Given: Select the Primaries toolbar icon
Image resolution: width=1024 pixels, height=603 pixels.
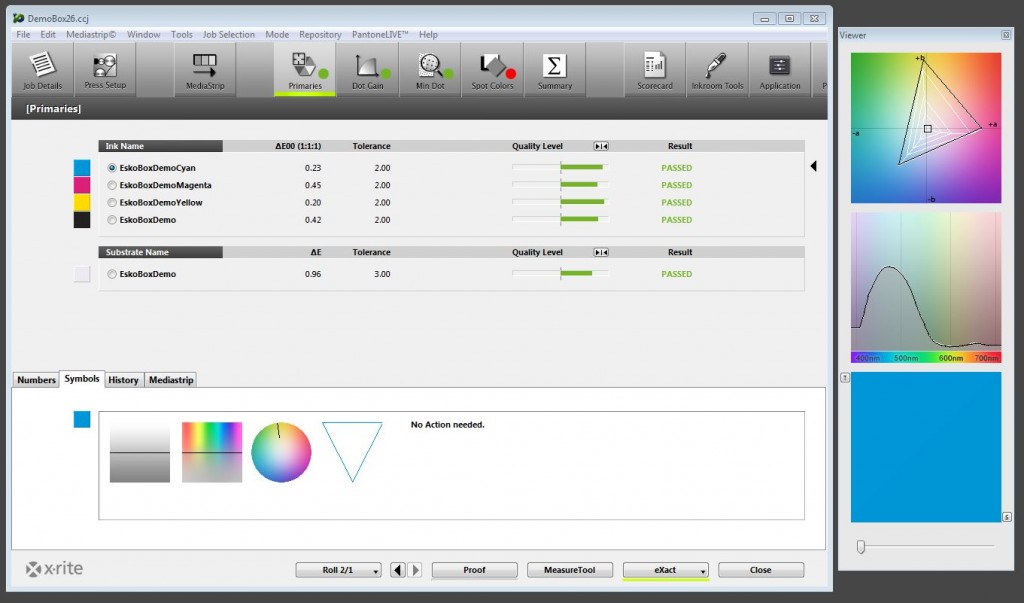Looking at the screenshot, I should coord(305,70).
